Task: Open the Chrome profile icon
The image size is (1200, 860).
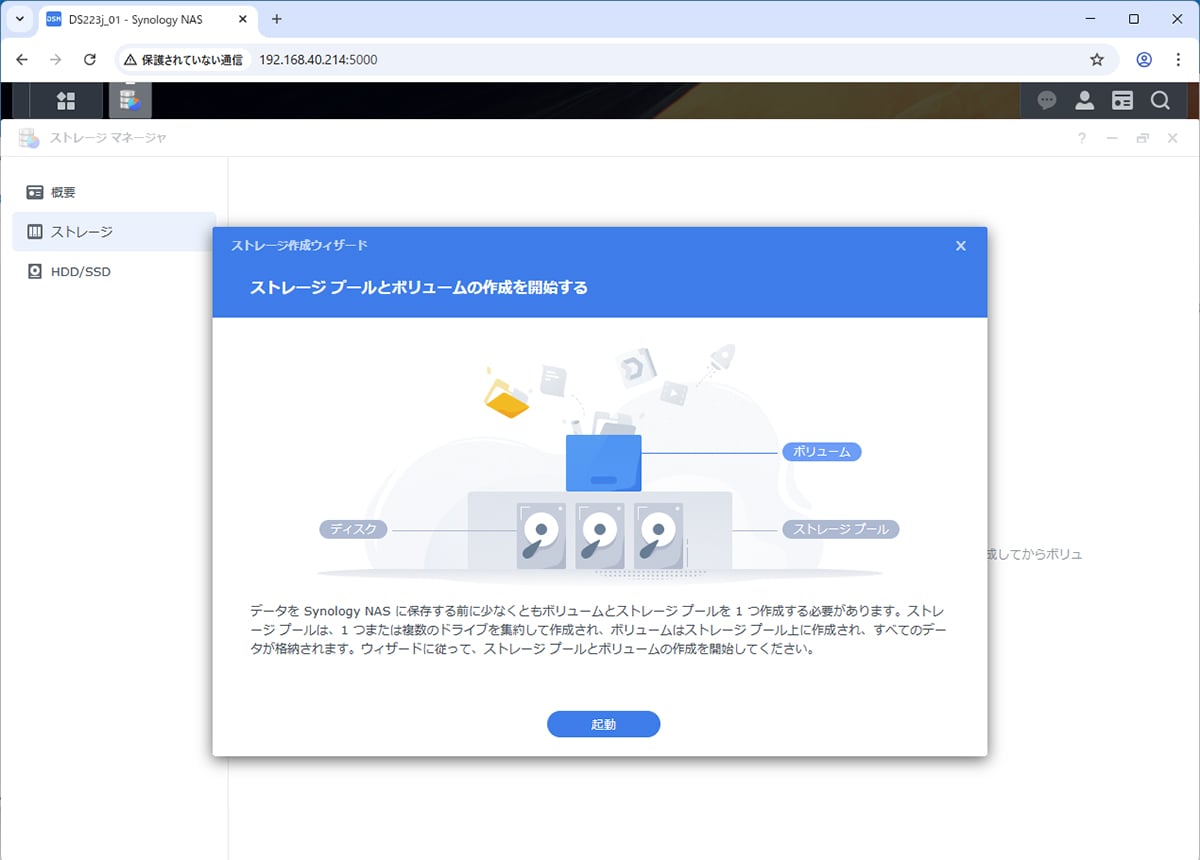Action: (x=1144, y=60)
